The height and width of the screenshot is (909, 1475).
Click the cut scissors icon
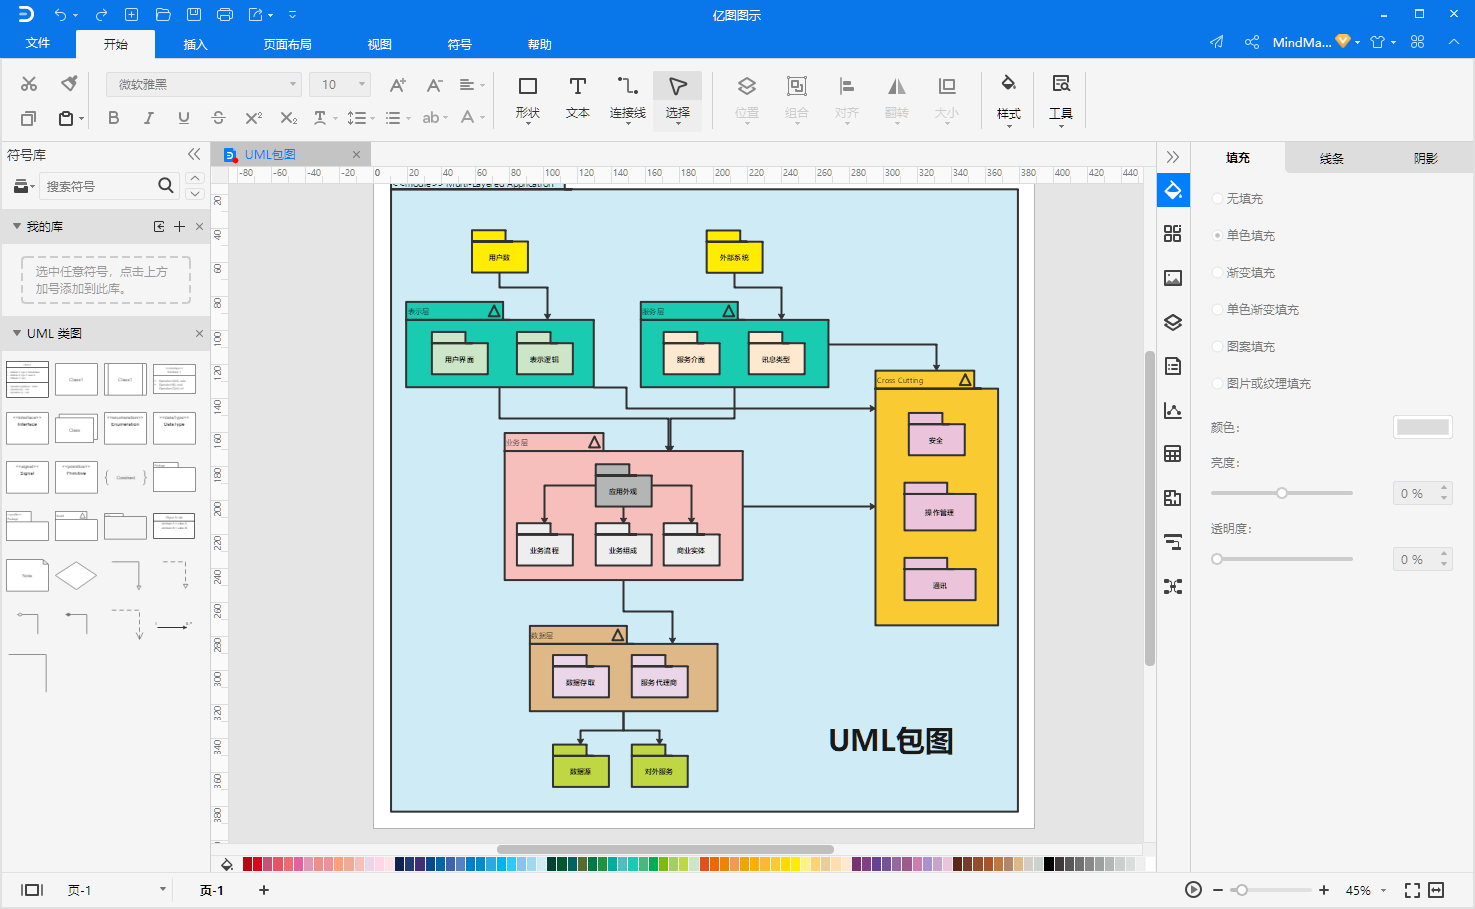coord(29,84)
